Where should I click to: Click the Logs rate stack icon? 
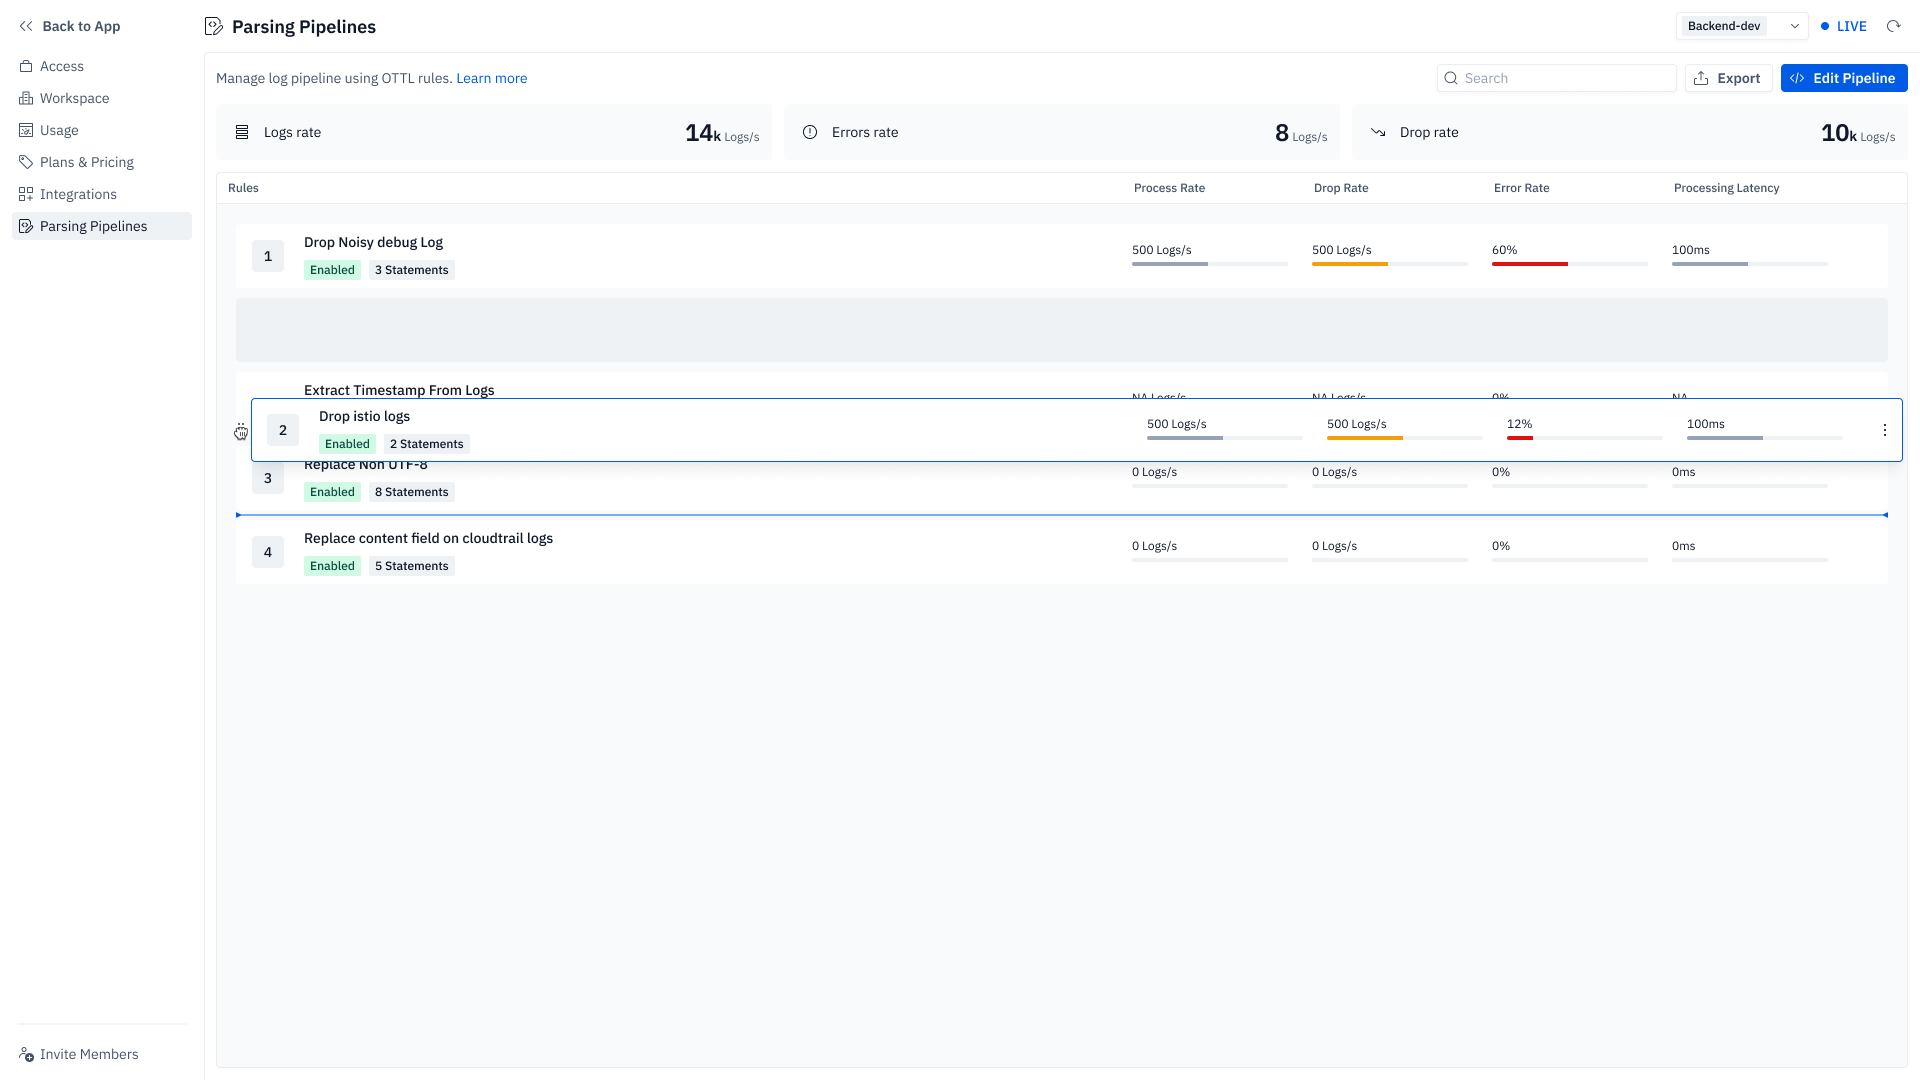tap(242, 132)
